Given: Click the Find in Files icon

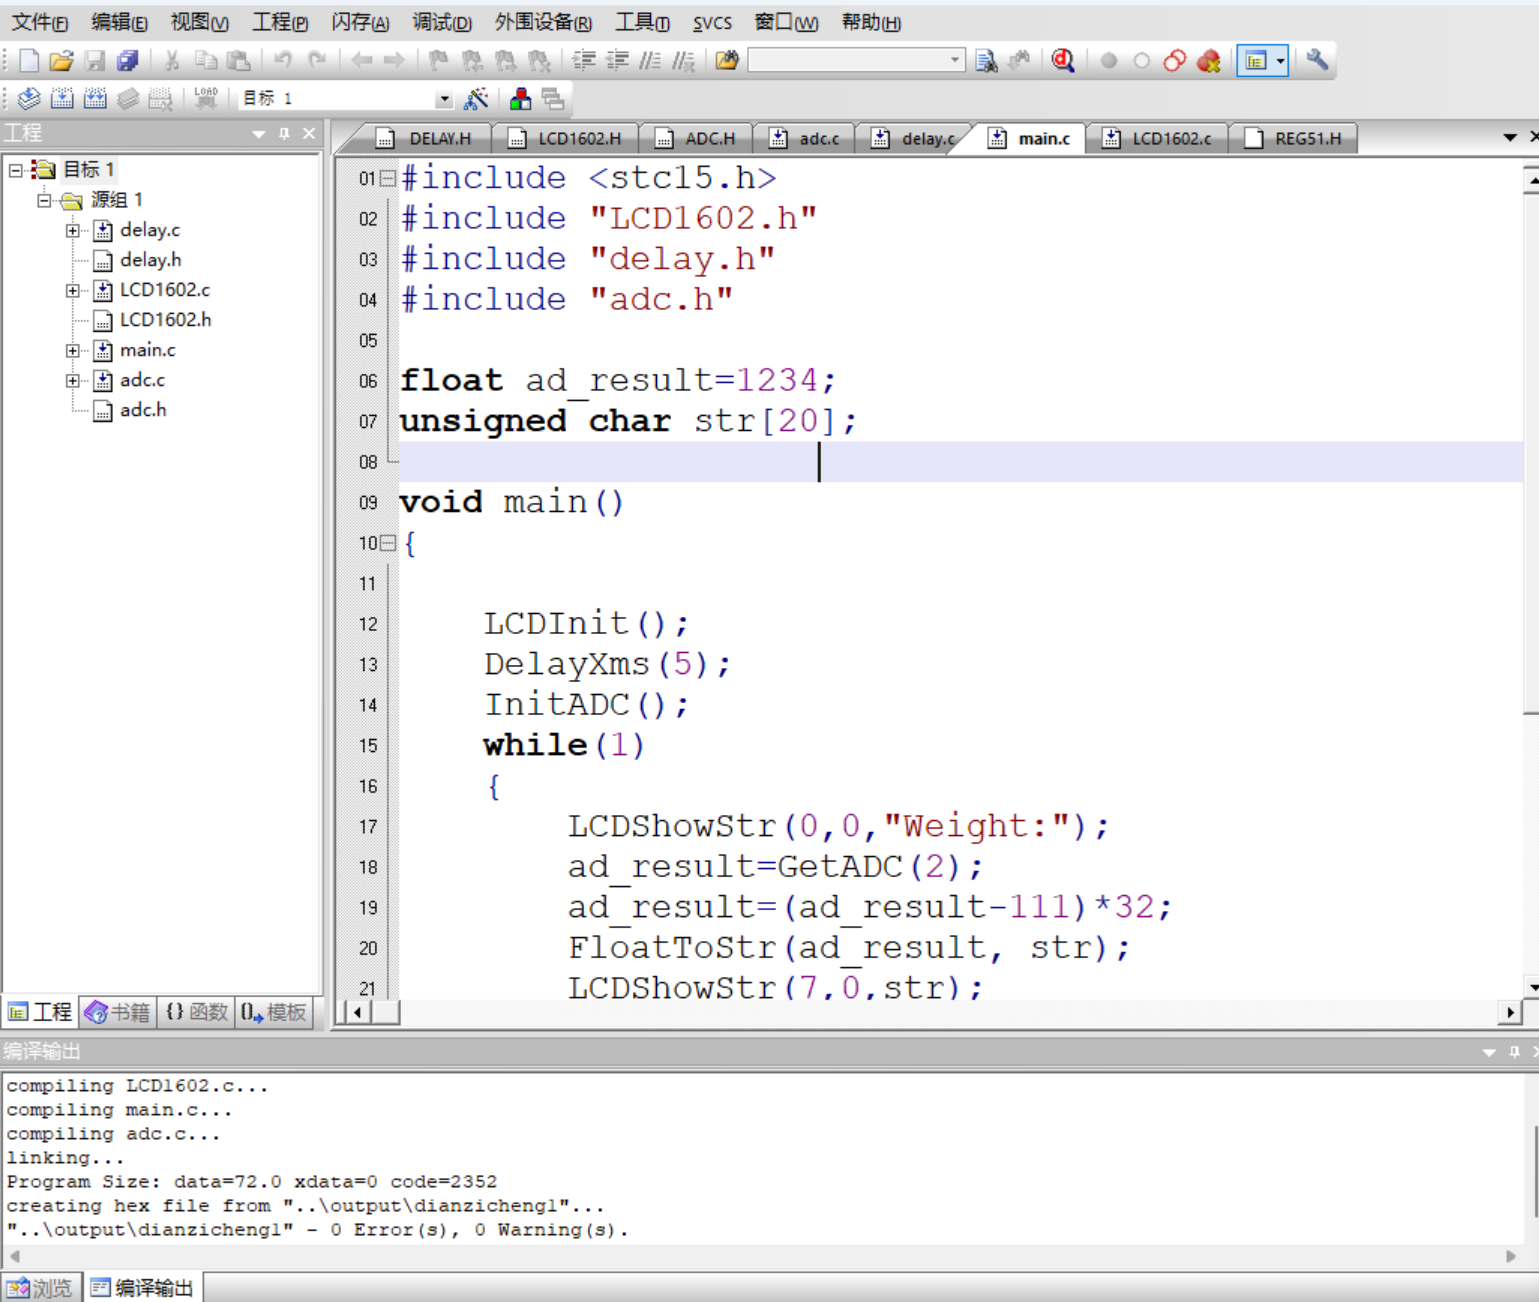Looking at the screenshot, I should pos(727,61).
